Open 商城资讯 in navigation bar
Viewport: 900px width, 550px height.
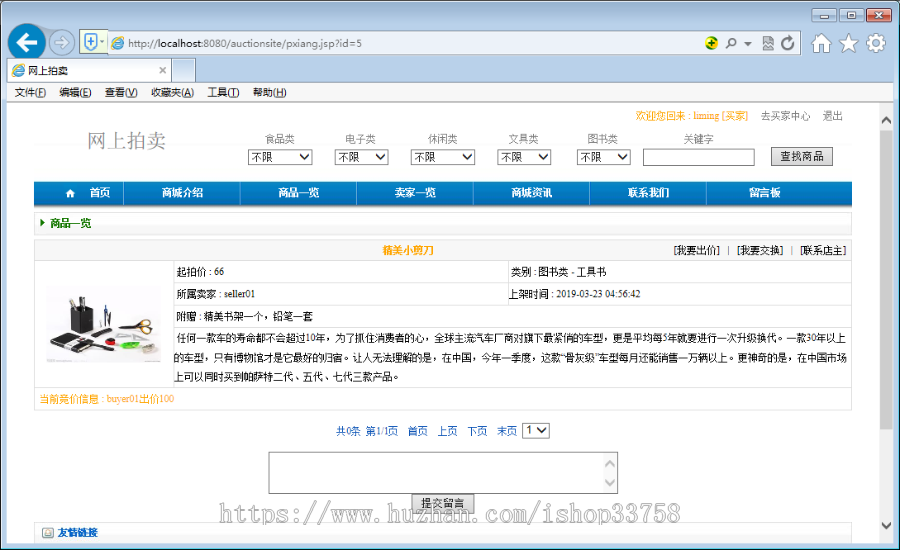532,193
